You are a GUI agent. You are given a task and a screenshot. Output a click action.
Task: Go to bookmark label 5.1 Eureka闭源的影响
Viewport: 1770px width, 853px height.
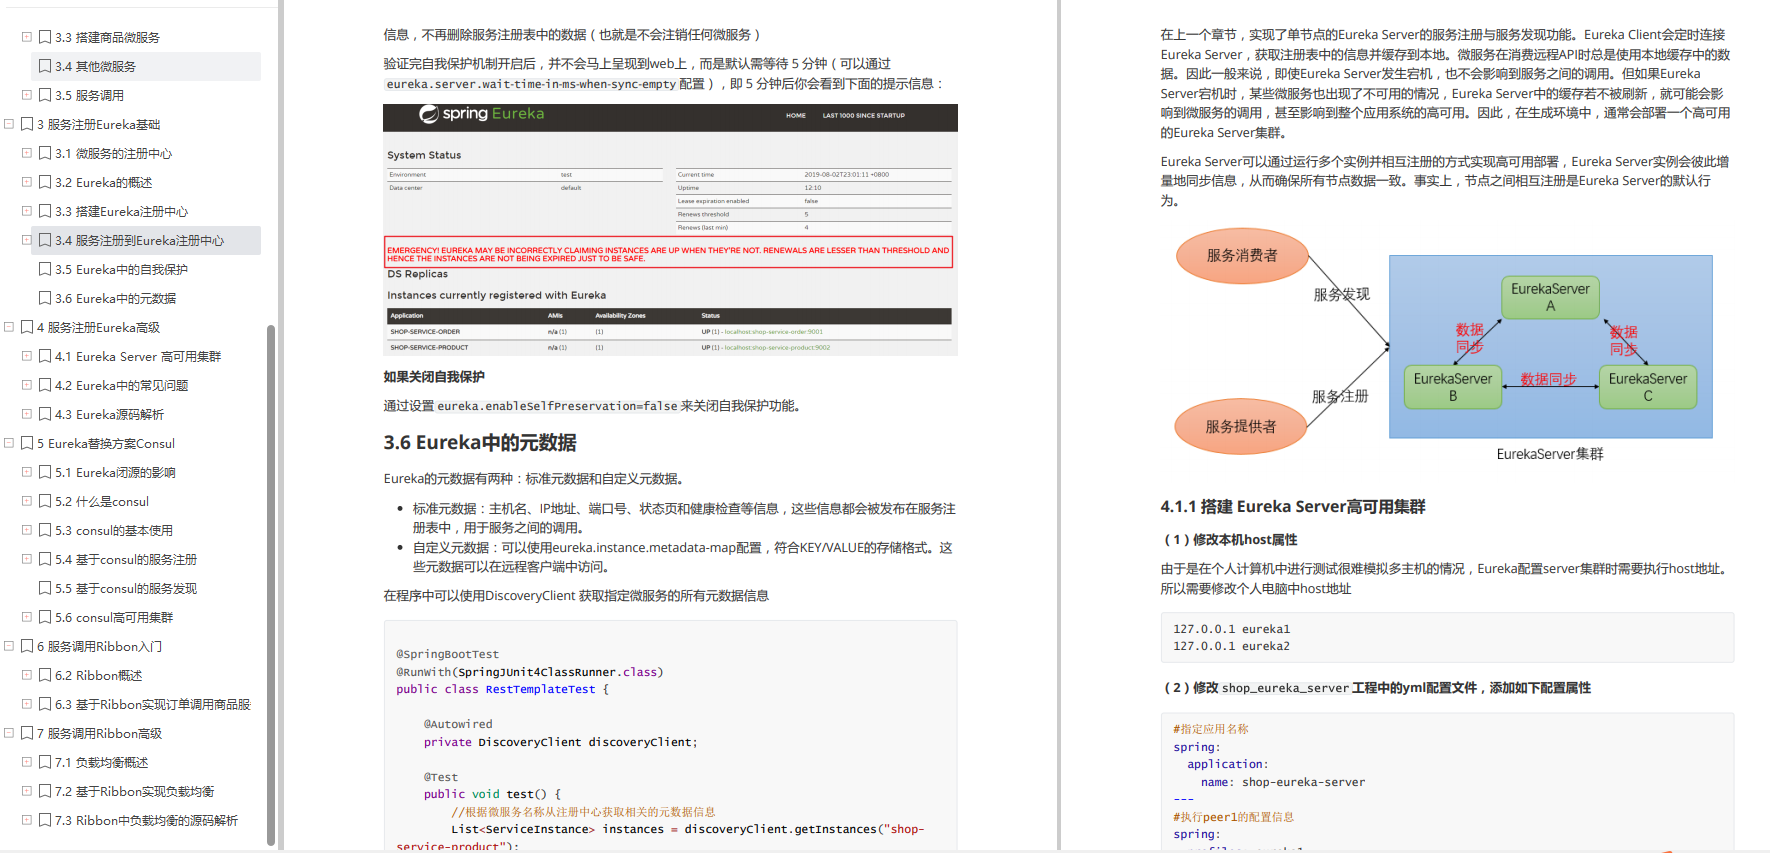tap(115, 472)
